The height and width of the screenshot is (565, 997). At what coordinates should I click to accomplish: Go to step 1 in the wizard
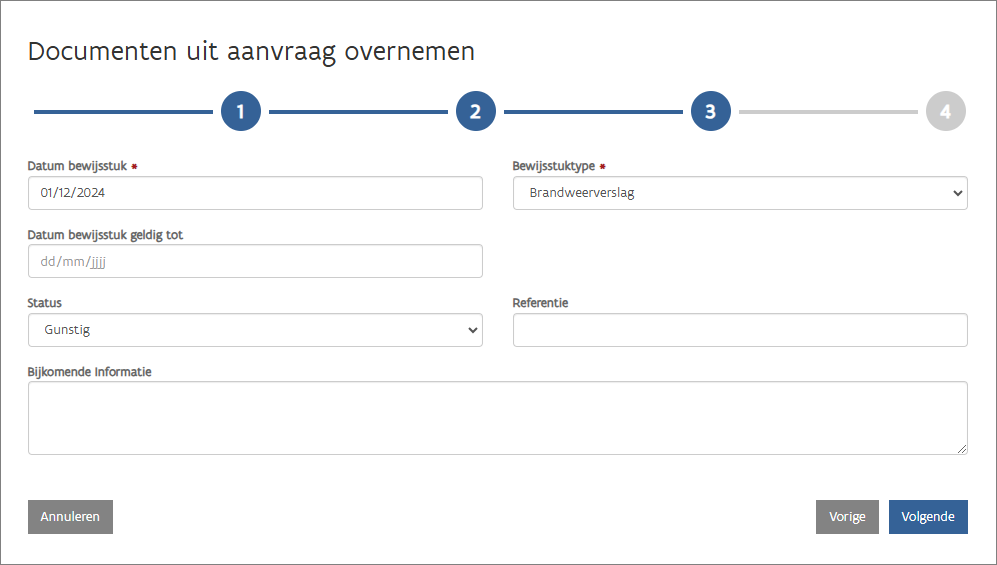coord(241,111)
